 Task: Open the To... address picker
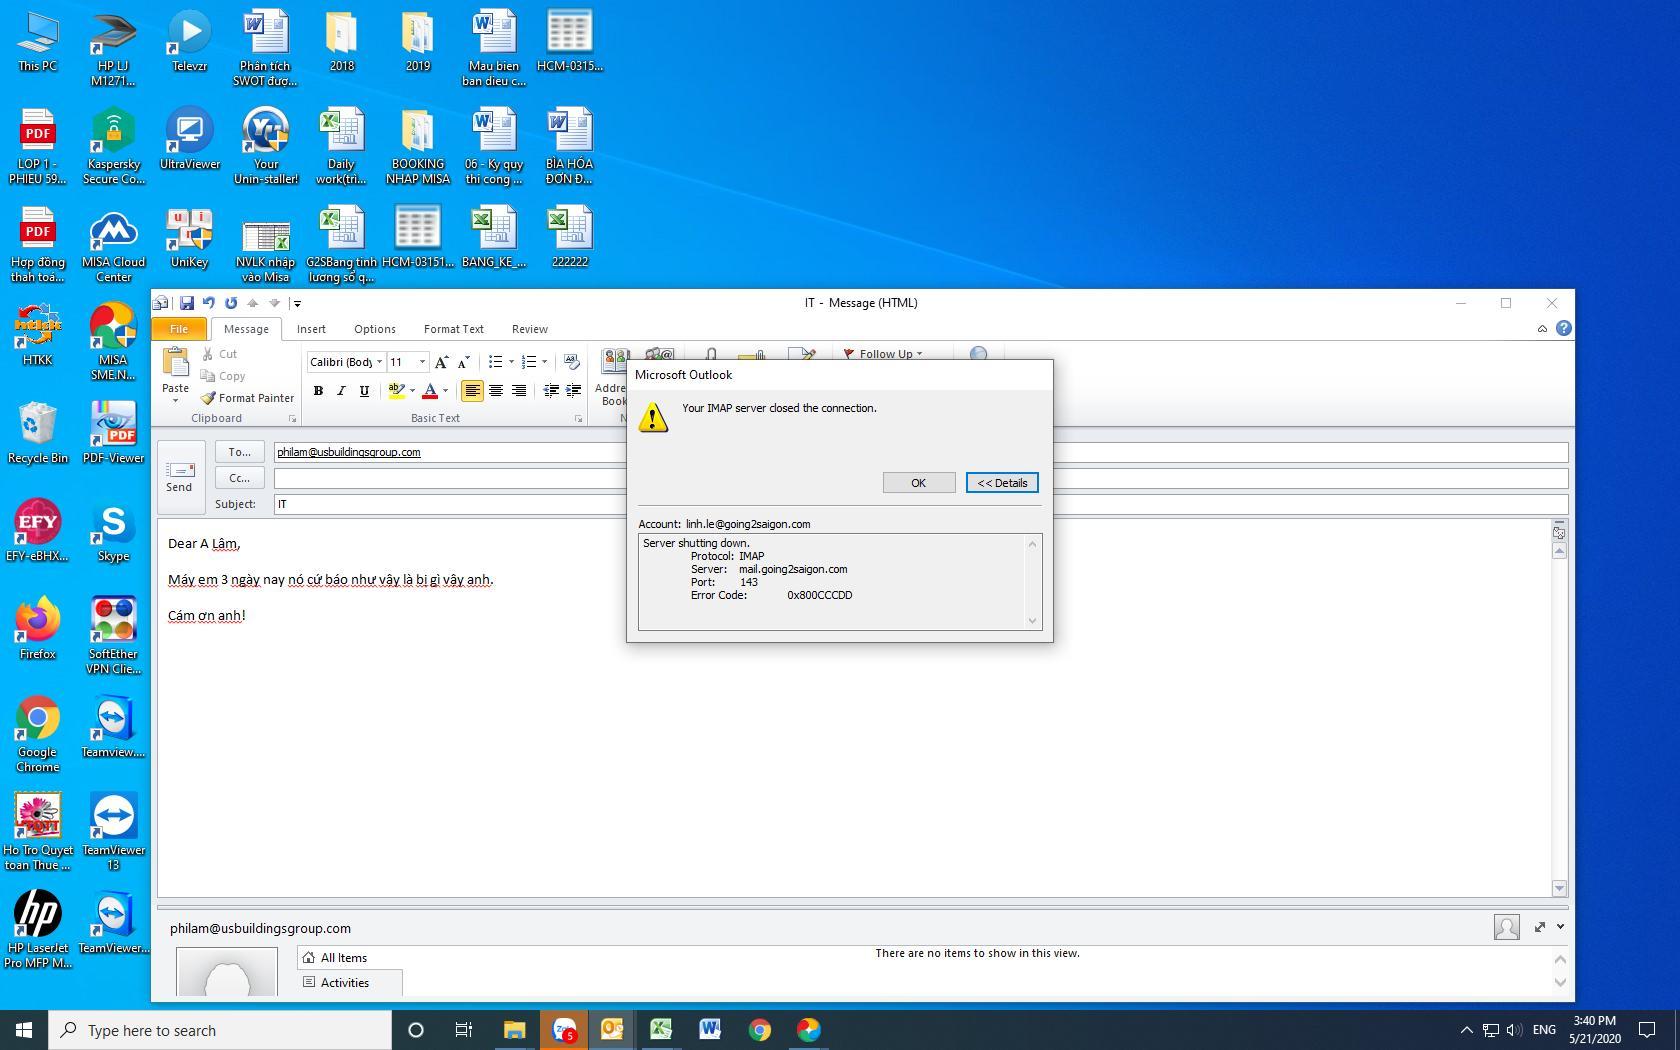240,452
